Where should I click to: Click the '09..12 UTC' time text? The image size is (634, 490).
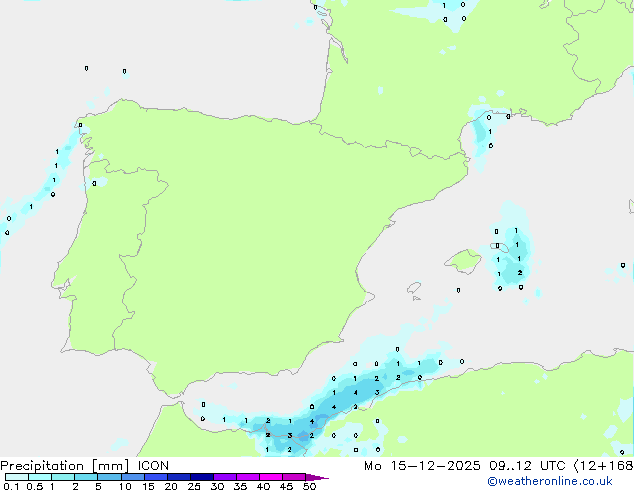tap(527, 466)
